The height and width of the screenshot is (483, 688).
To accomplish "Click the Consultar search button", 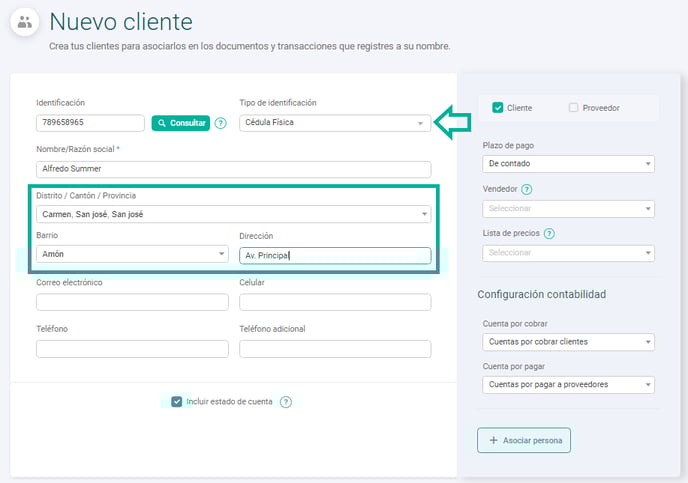I will point(181,123).
